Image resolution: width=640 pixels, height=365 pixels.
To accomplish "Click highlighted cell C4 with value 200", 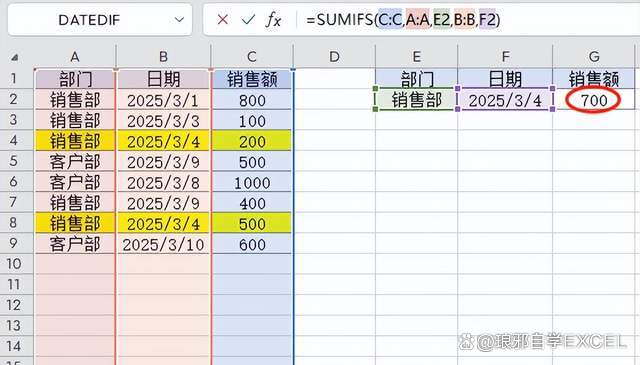I will pos(252,141).
